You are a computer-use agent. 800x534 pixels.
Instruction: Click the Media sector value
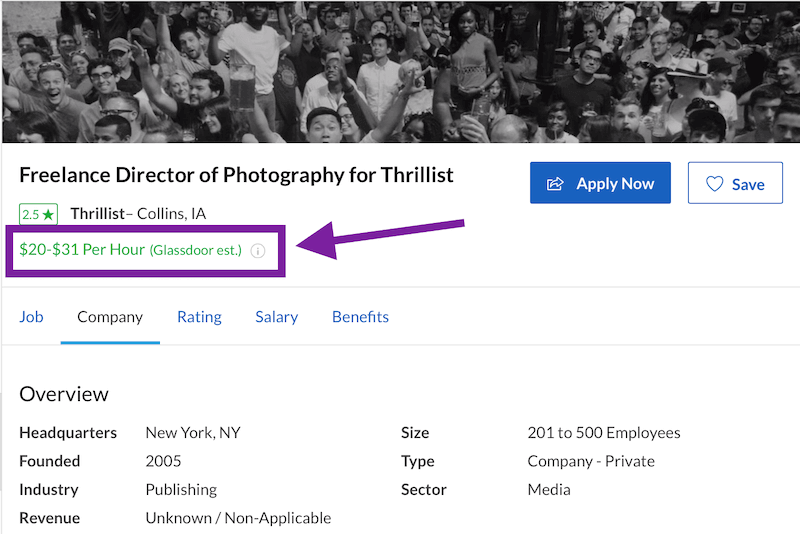(549, 490)
